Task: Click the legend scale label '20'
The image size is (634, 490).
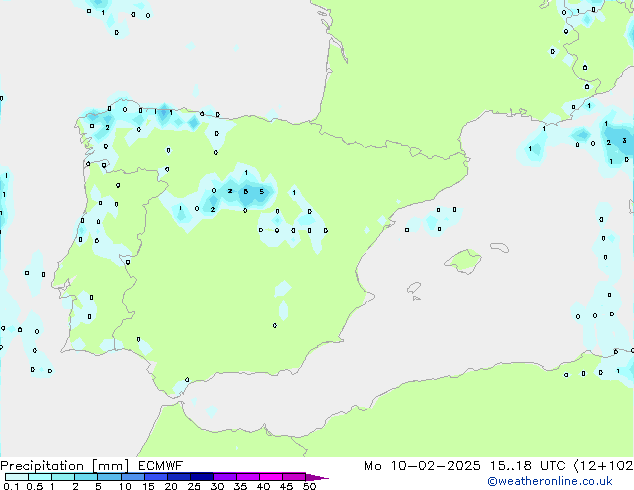Action: click(171, 486)
